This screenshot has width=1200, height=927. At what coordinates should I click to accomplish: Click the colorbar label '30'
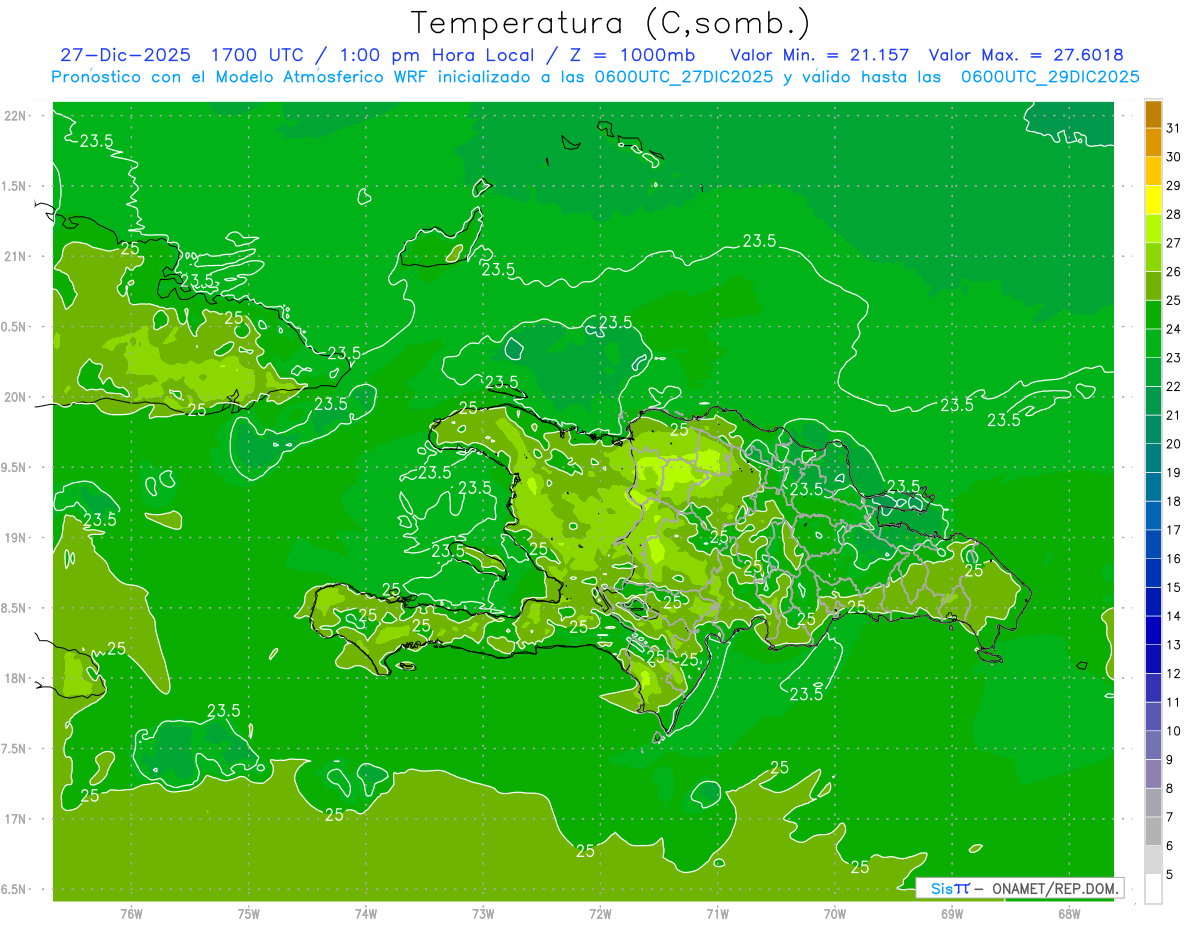(x=1174, y=157)
